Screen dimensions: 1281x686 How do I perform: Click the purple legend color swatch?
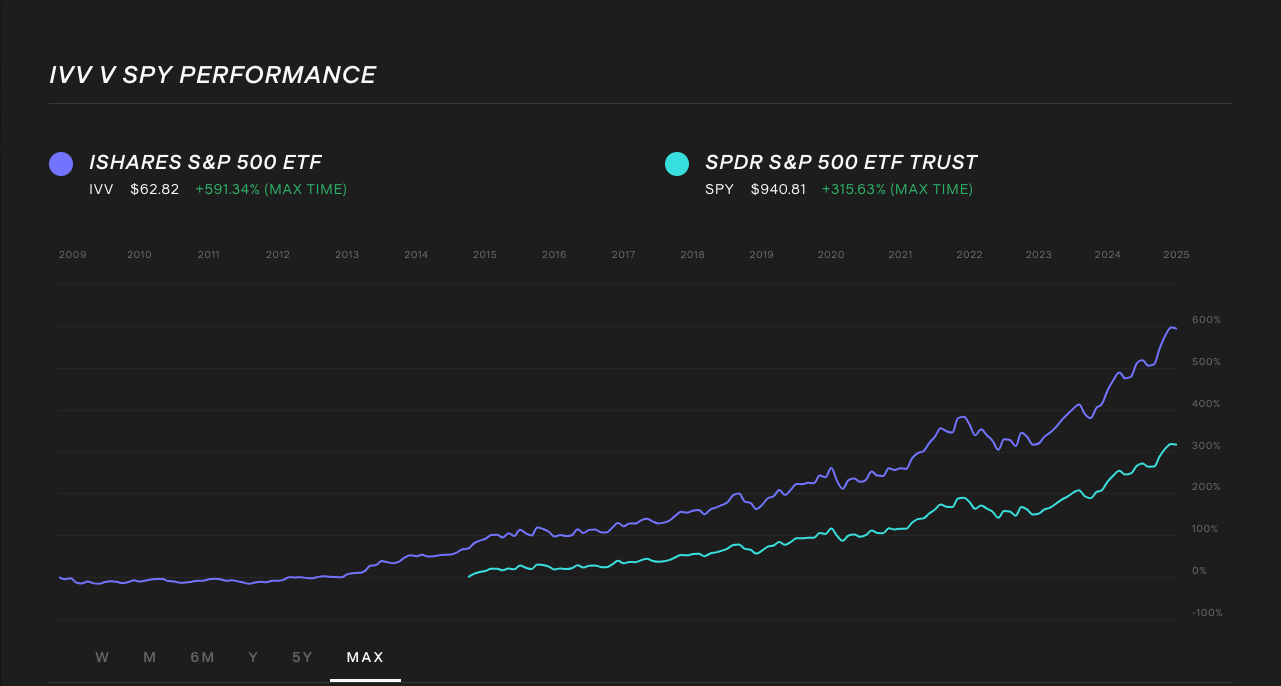[x=59, y=162]
